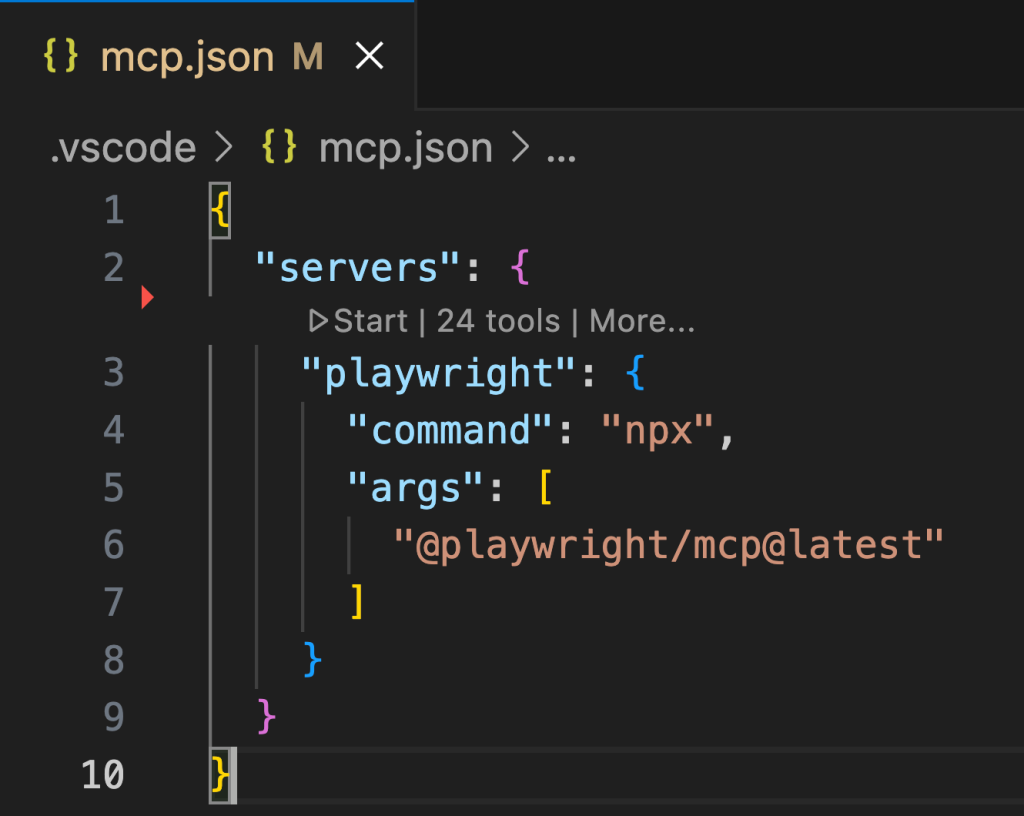1024x816 pixels.
Task: Expand the breadcrumb ellipsis dropdown
Action: pyautogui.click(x=559, y=147)
